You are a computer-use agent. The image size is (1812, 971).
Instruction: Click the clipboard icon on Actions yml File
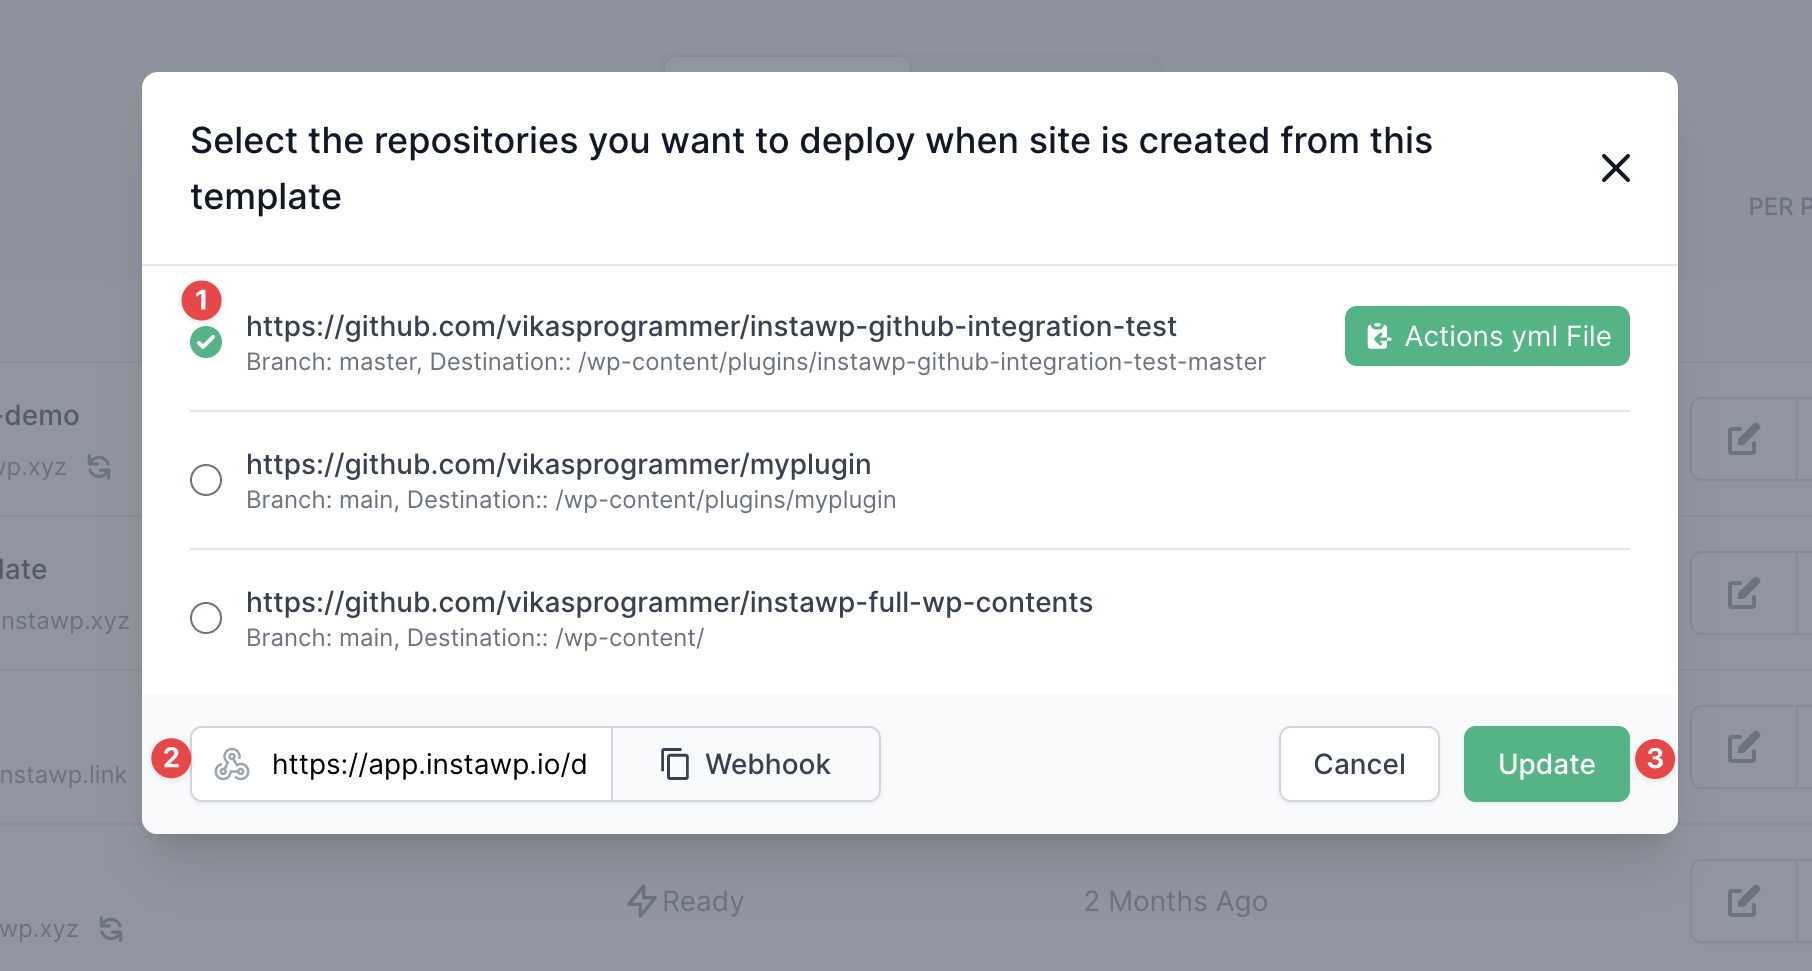[1379, 336]
